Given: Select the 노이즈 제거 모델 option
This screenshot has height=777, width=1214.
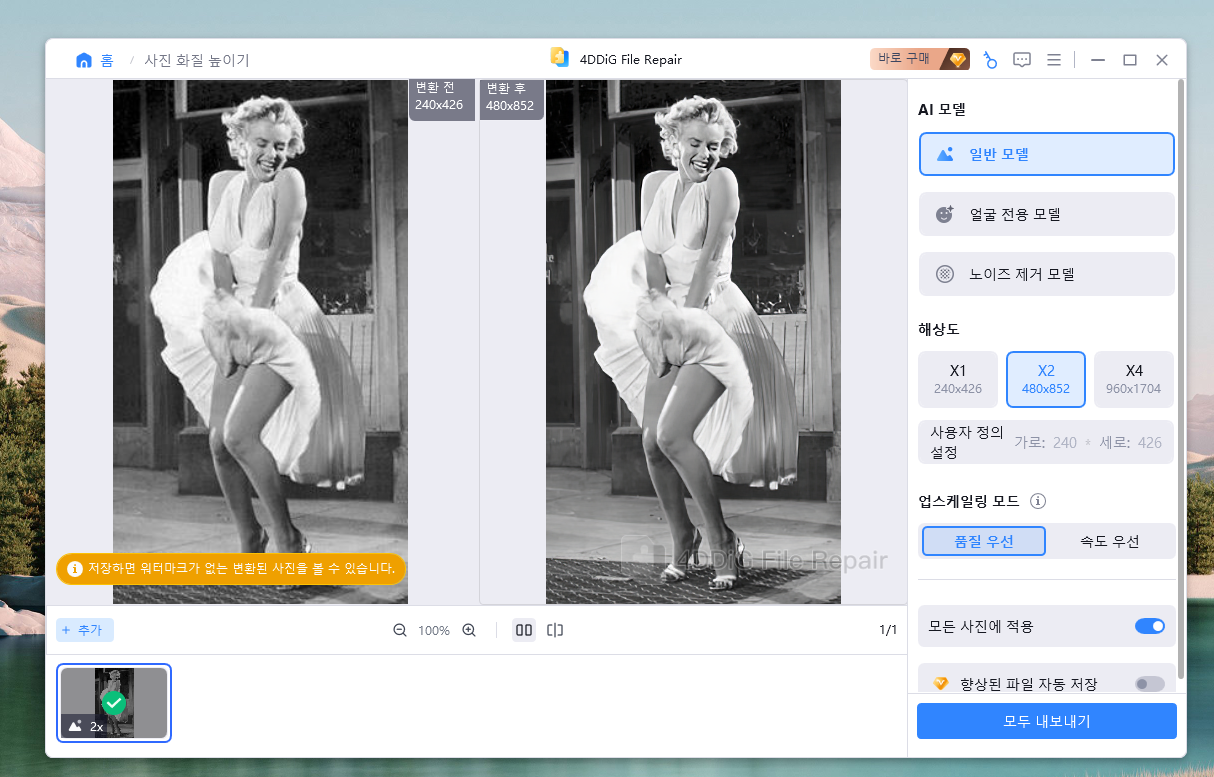Looking at the screenshot, I should [x=1046, y=274].
